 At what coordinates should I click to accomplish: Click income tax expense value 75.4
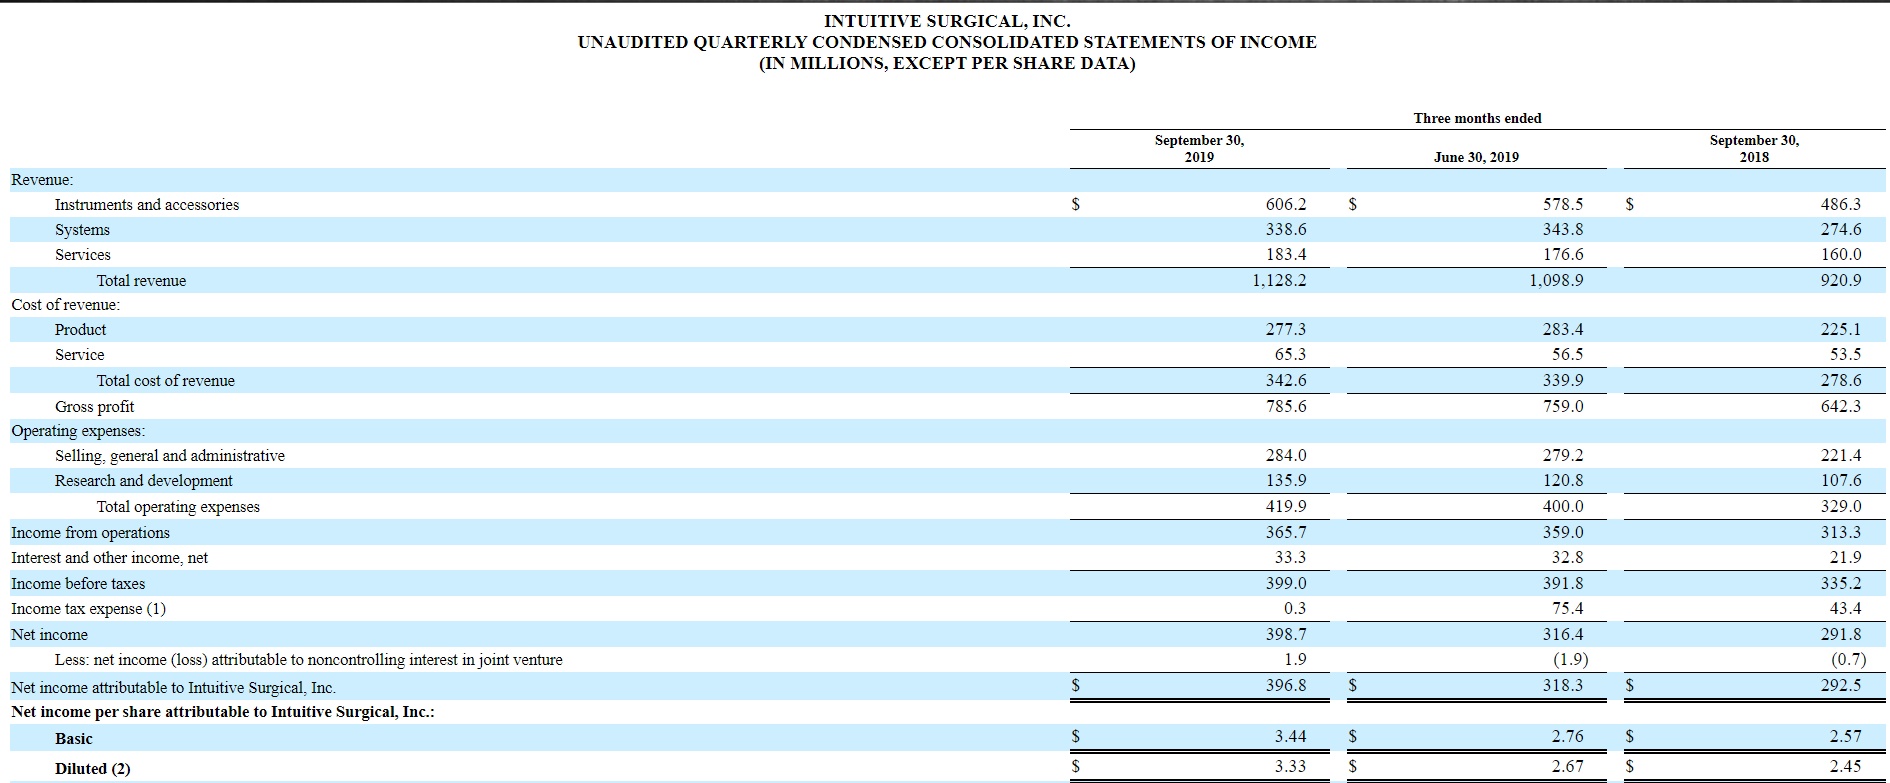click(x=1567, y=608)
